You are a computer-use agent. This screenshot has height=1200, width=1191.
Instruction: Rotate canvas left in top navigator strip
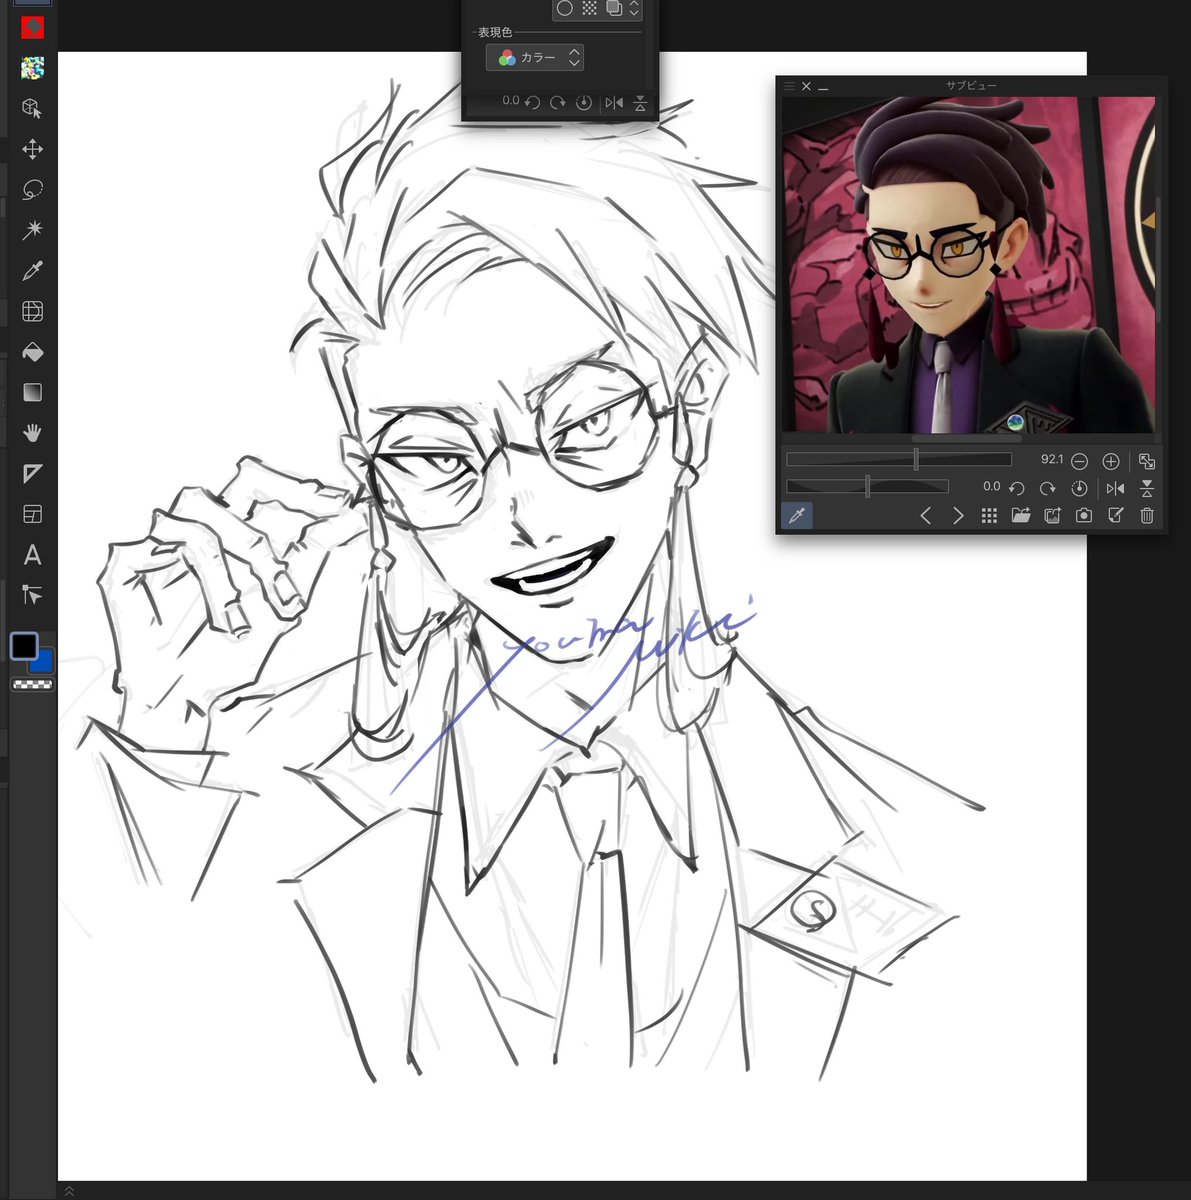(x=533, y=102)
